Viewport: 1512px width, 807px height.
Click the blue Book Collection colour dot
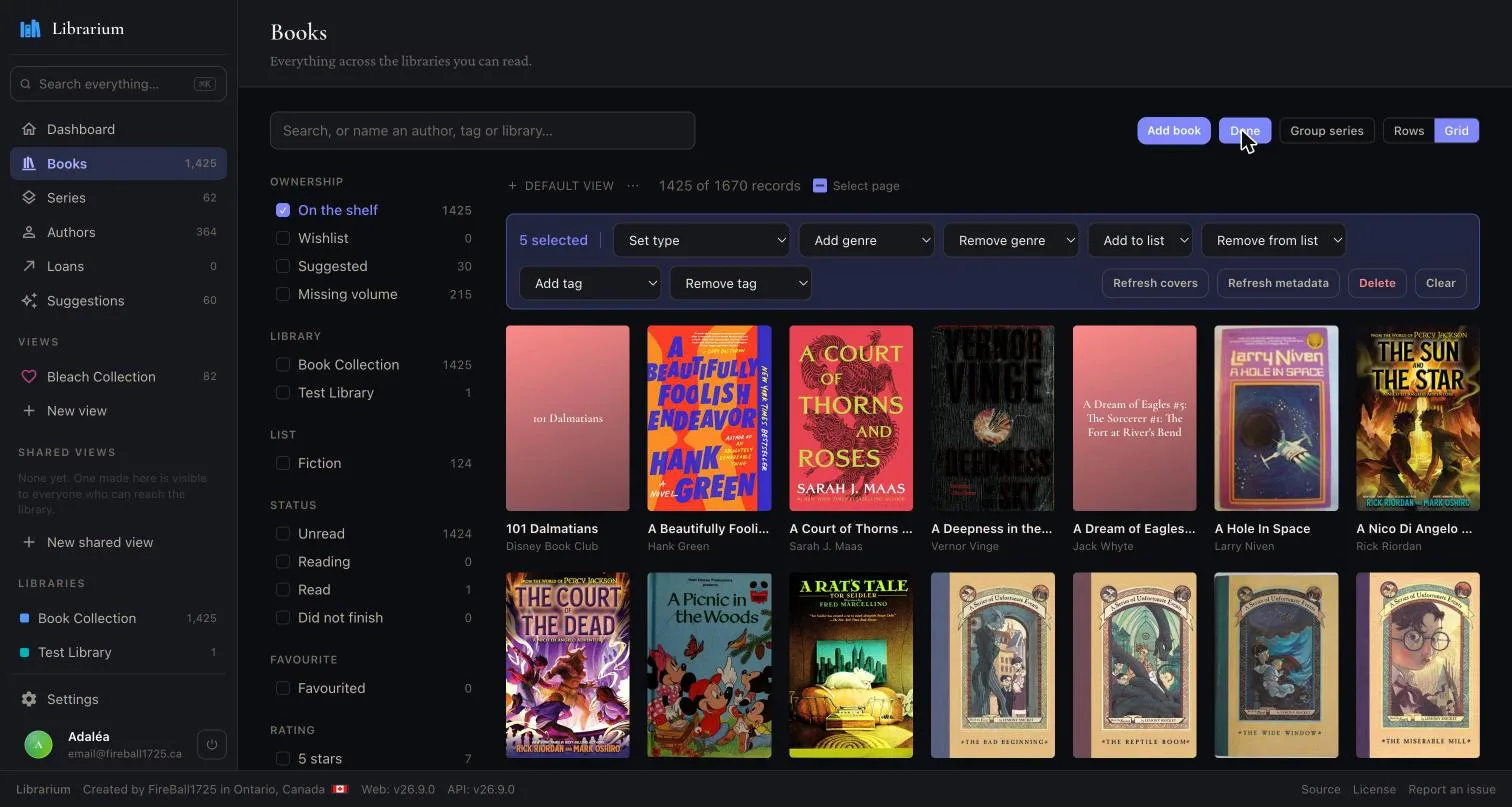tap(25, 618)
